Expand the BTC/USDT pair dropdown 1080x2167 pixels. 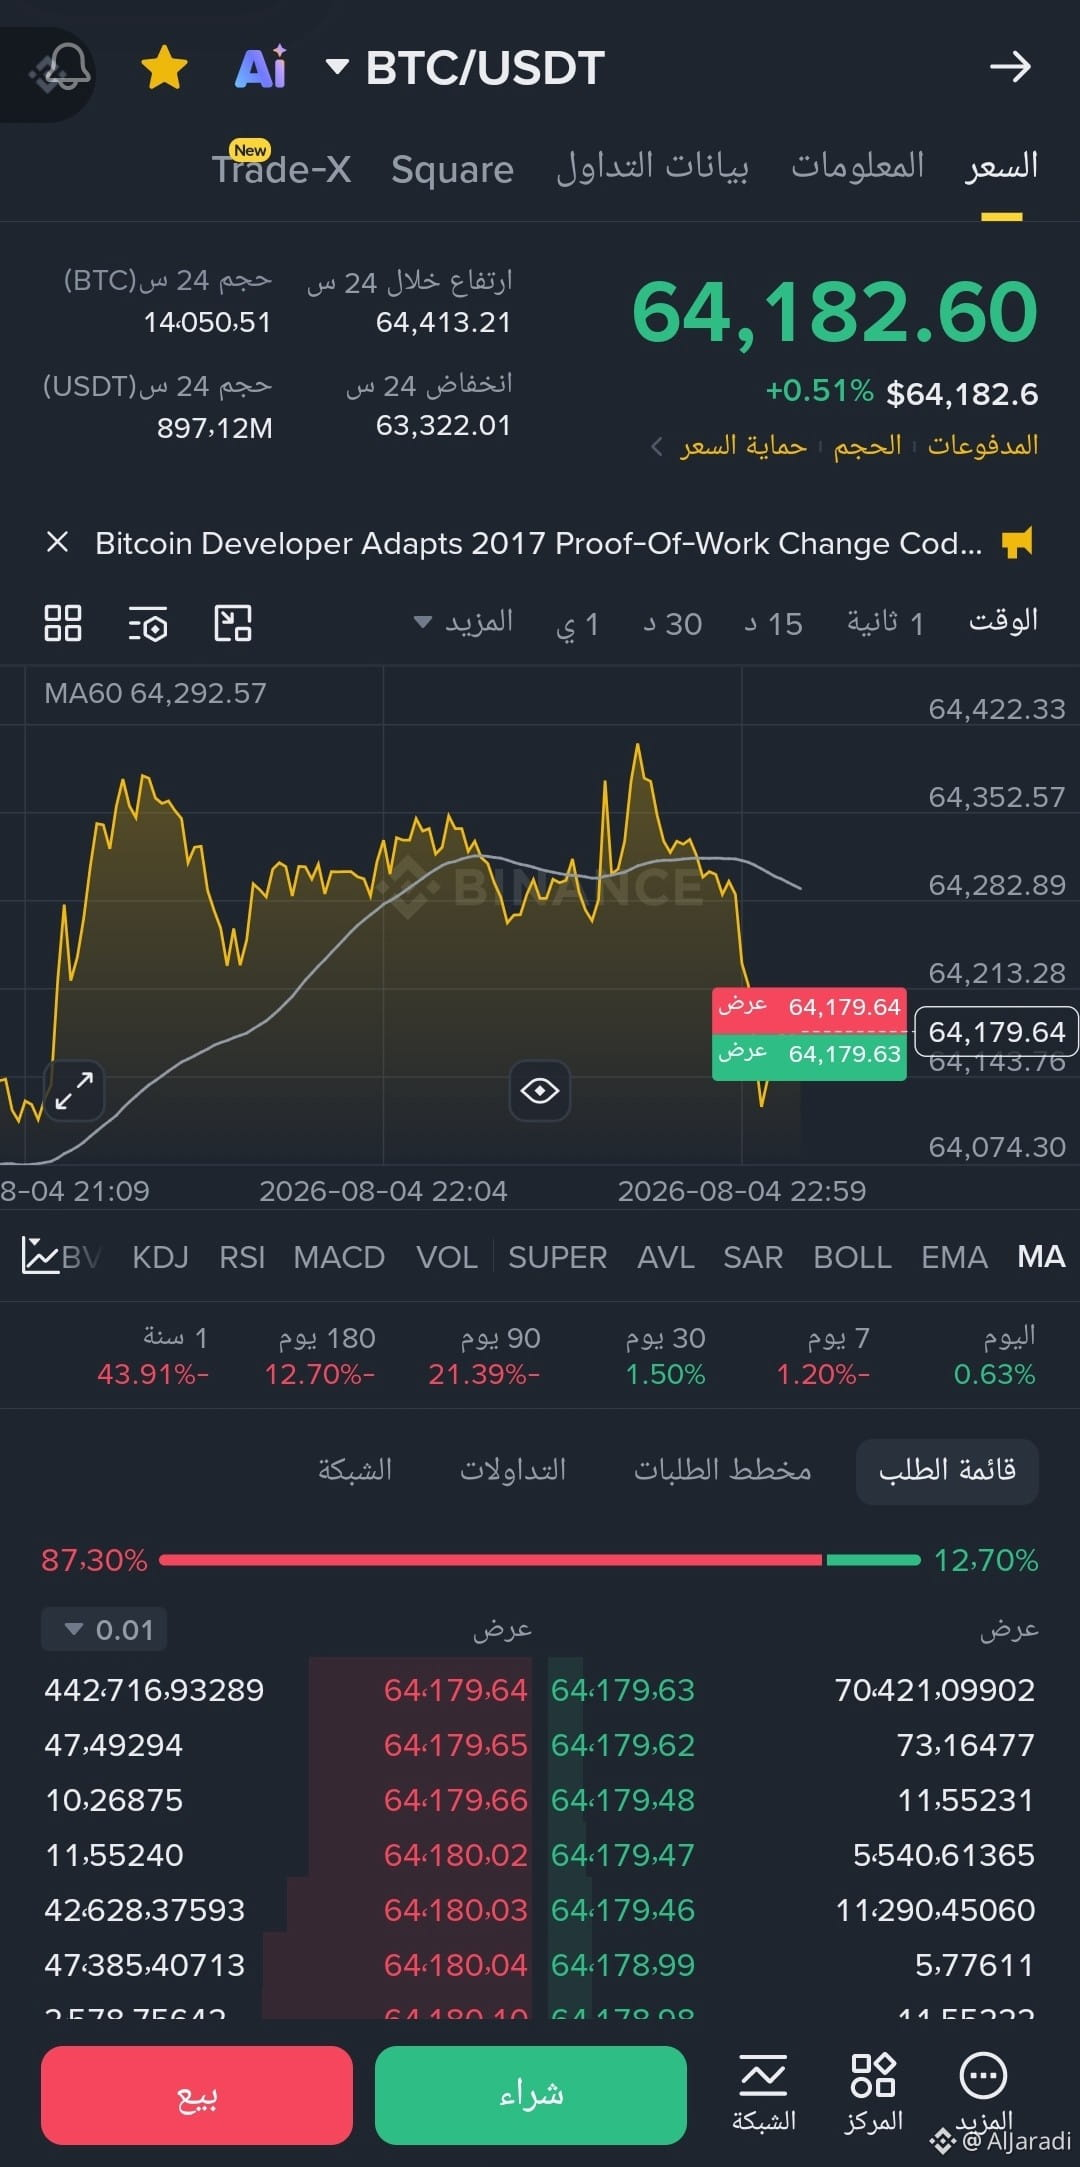click(338, 68)
